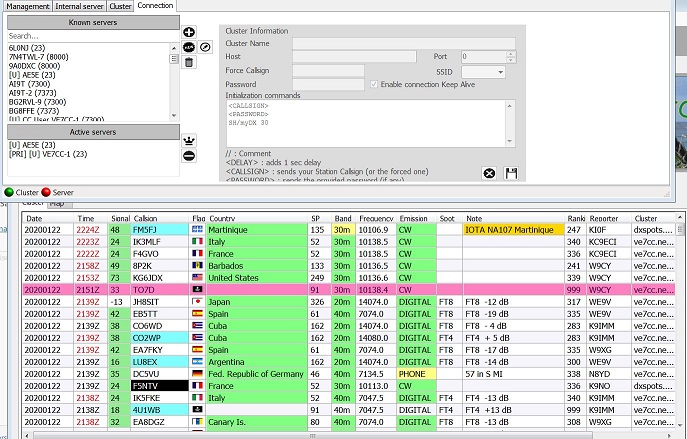
Task: Click the Known servers header button
Action: click(x=93, y=22)
